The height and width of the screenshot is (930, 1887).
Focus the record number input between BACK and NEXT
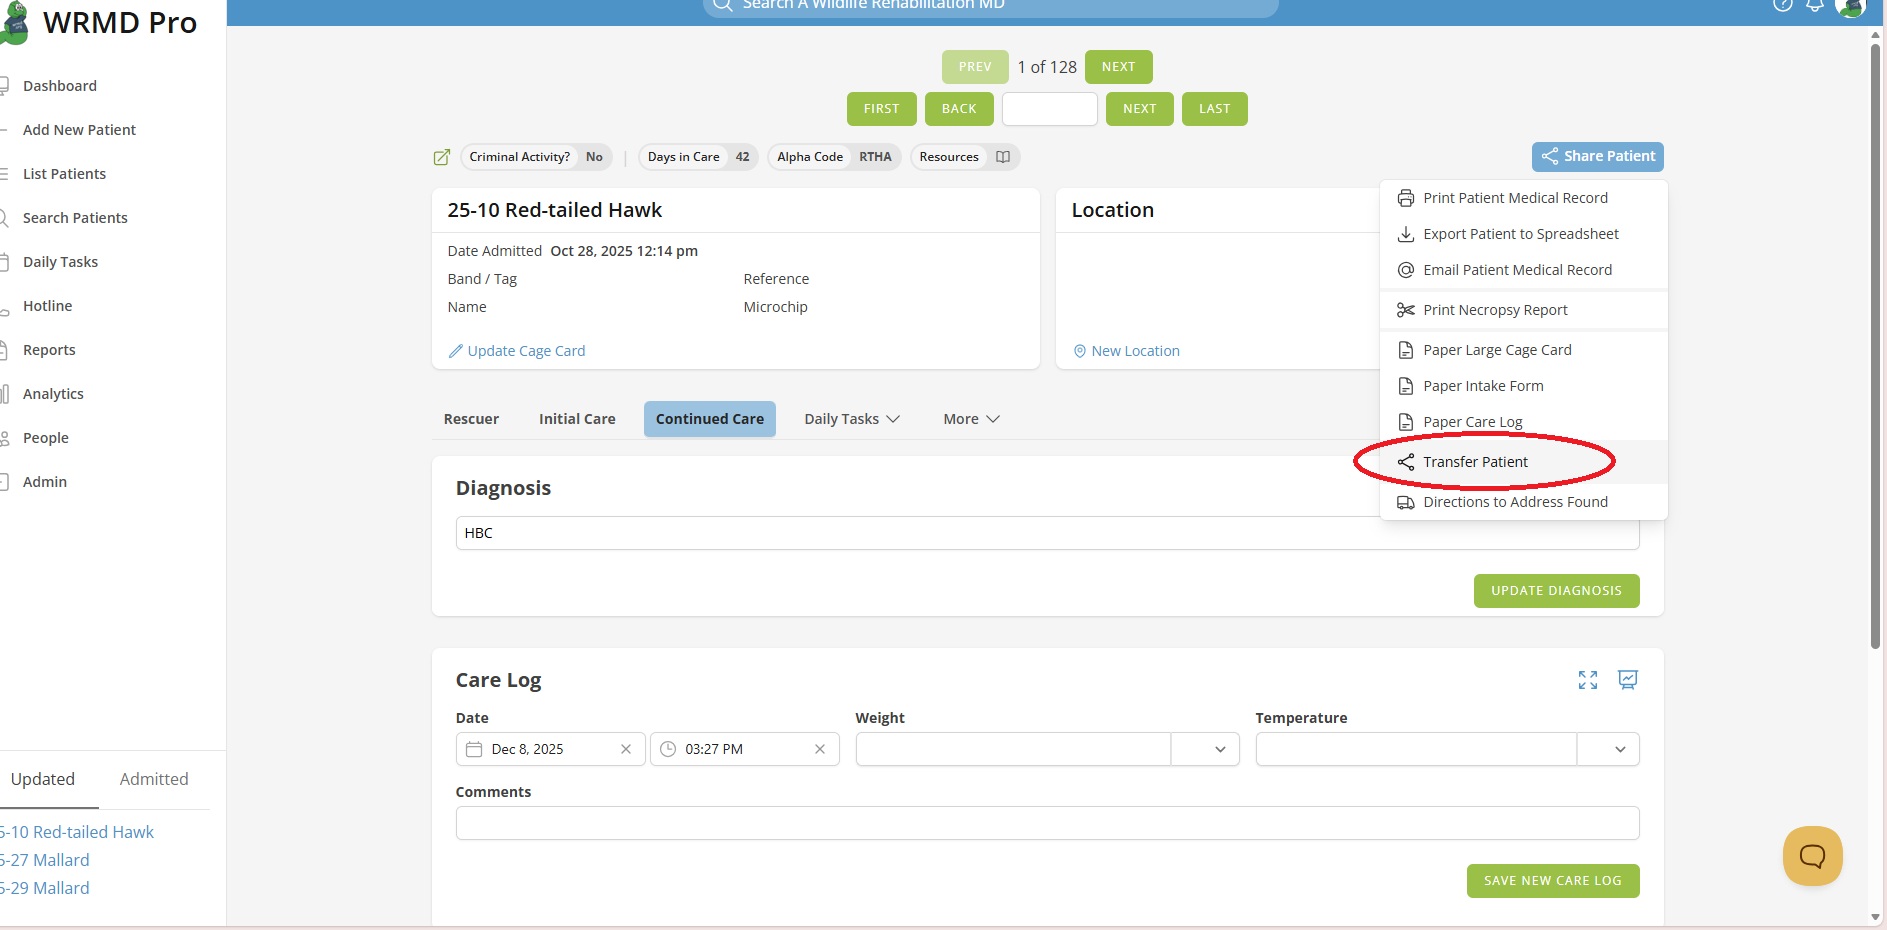point(1049,109)
